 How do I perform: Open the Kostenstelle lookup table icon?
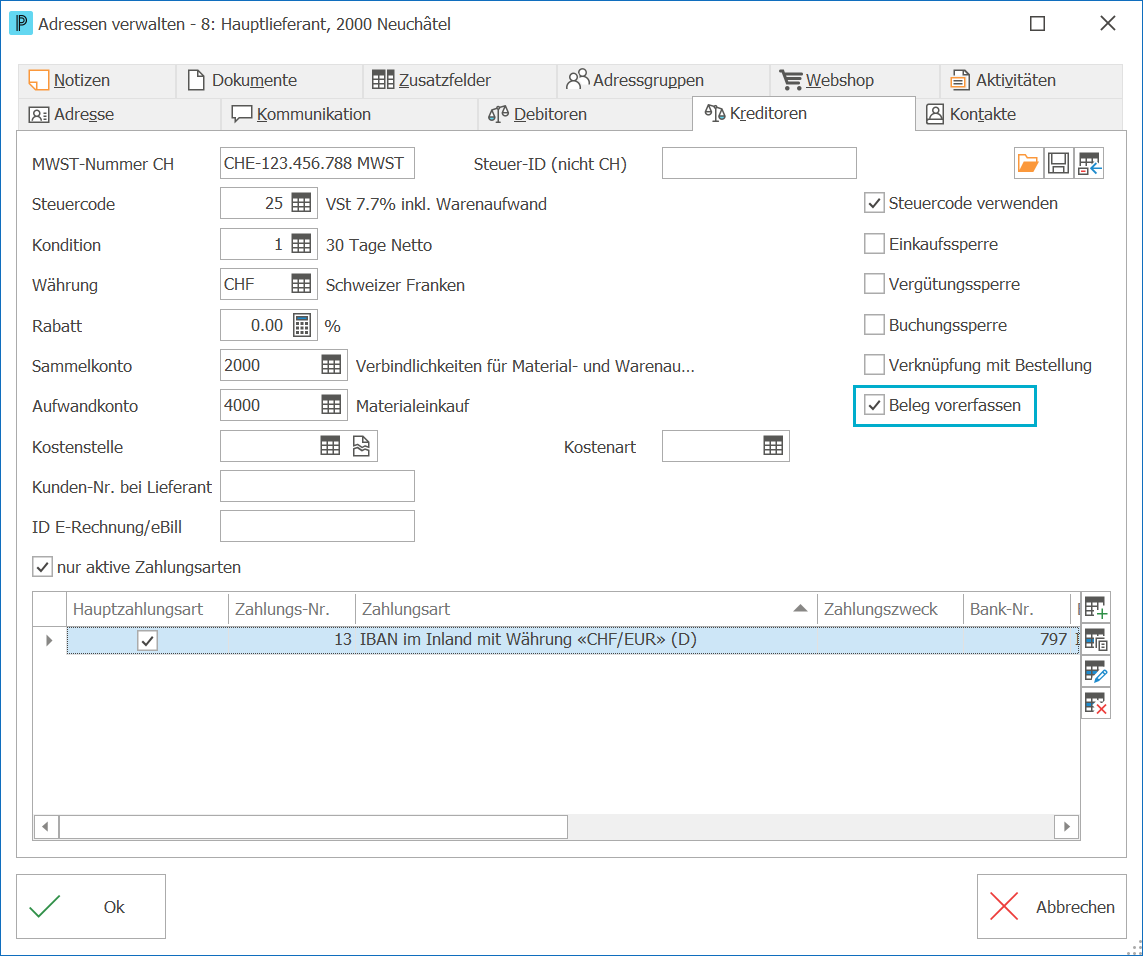click(x=330, y=446)
